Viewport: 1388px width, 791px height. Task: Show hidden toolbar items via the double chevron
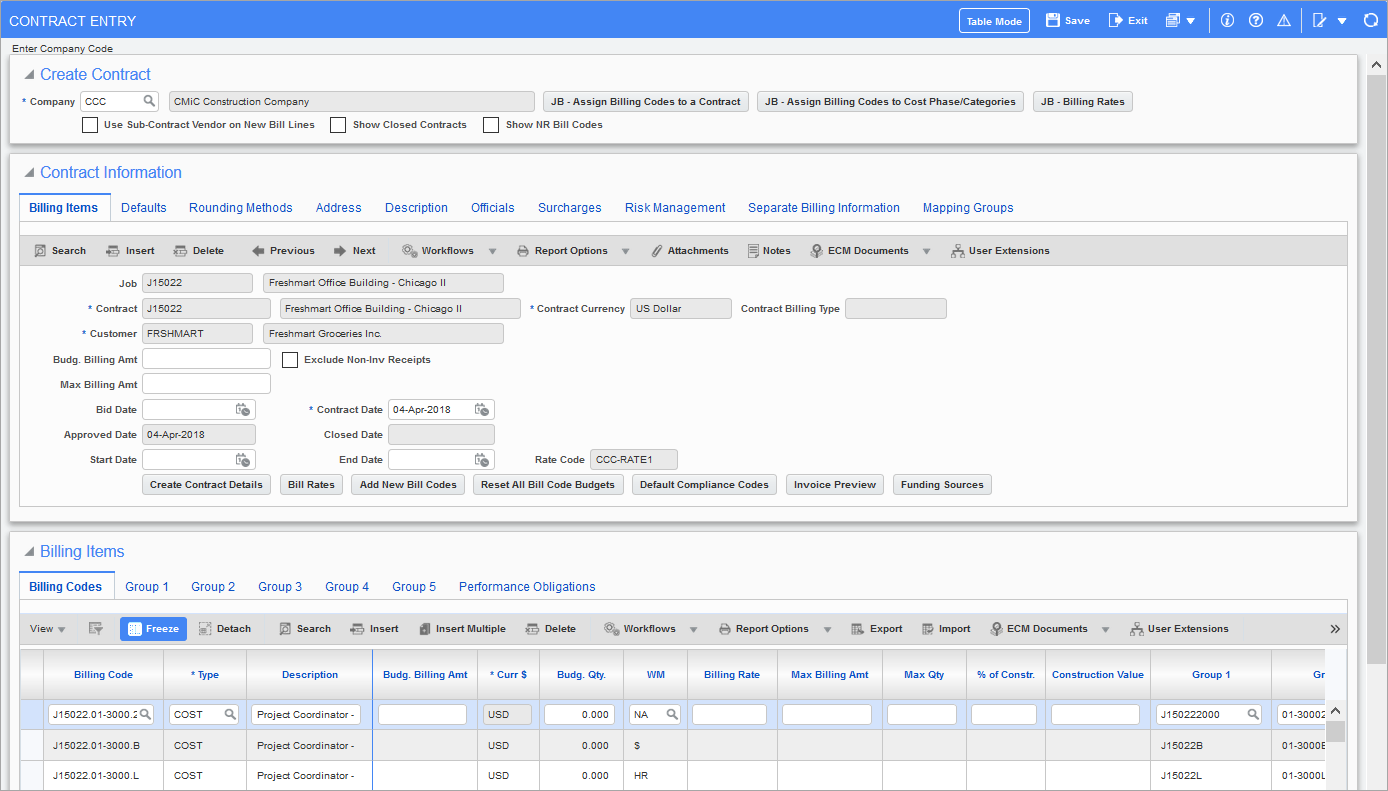pyautogui.click(x=1335, y=629)
